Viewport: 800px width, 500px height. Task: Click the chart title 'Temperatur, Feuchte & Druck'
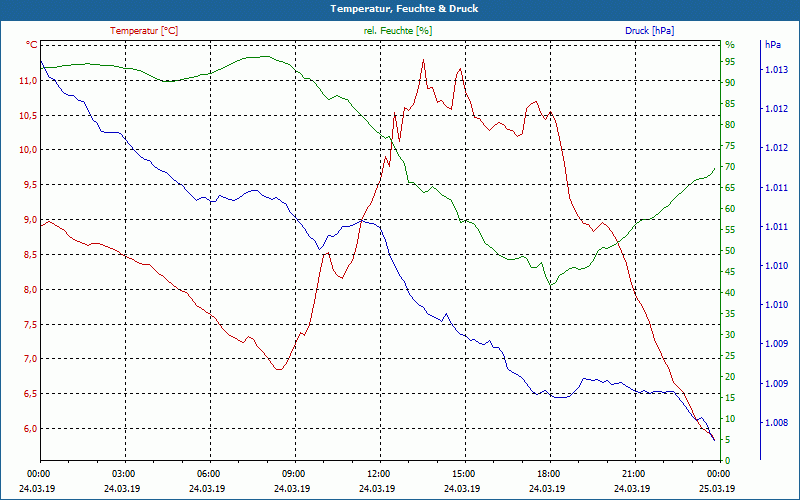click(x=404, y=9)
